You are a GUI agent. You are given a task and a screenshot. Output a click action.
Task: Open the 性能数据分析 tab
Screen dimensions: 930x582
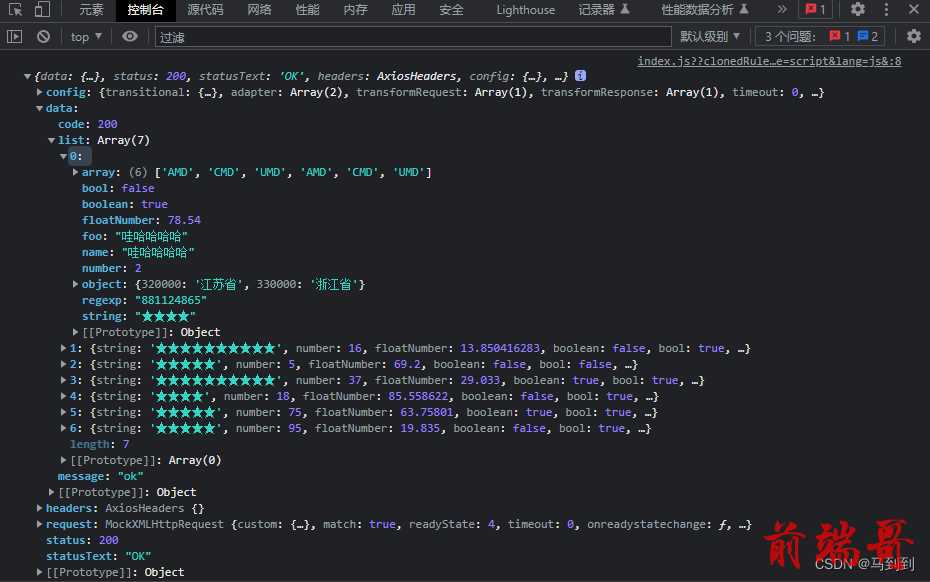coord(705,9)
